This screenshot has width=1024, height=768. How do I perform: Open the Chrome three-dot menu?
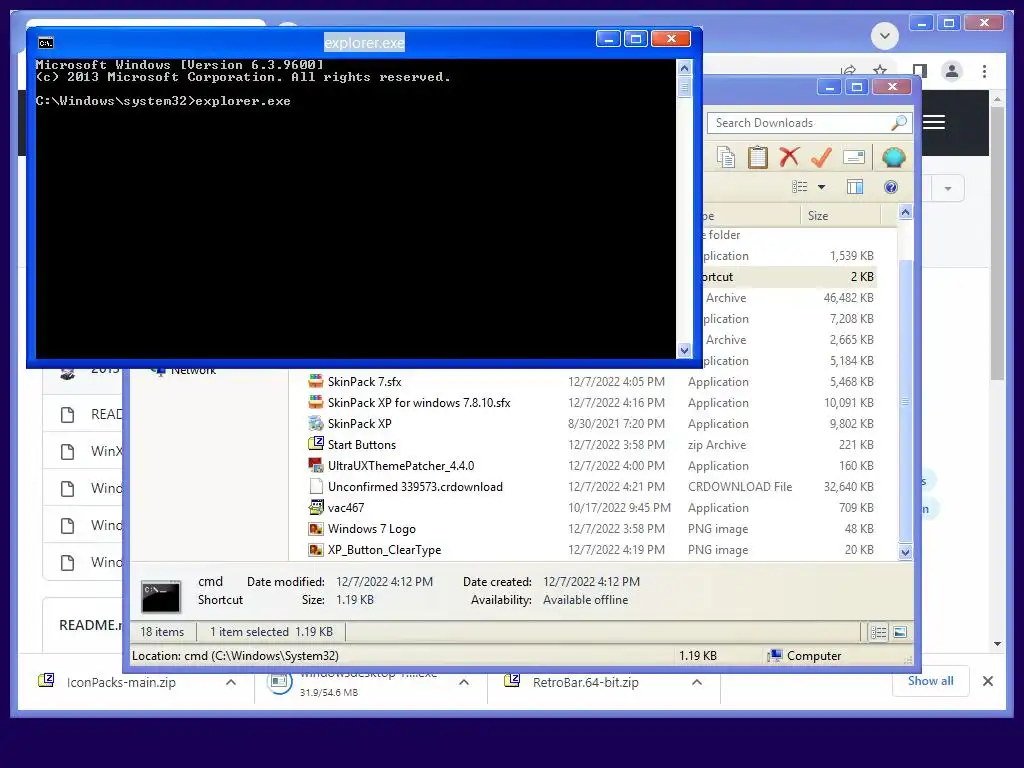tap(984, 71)
